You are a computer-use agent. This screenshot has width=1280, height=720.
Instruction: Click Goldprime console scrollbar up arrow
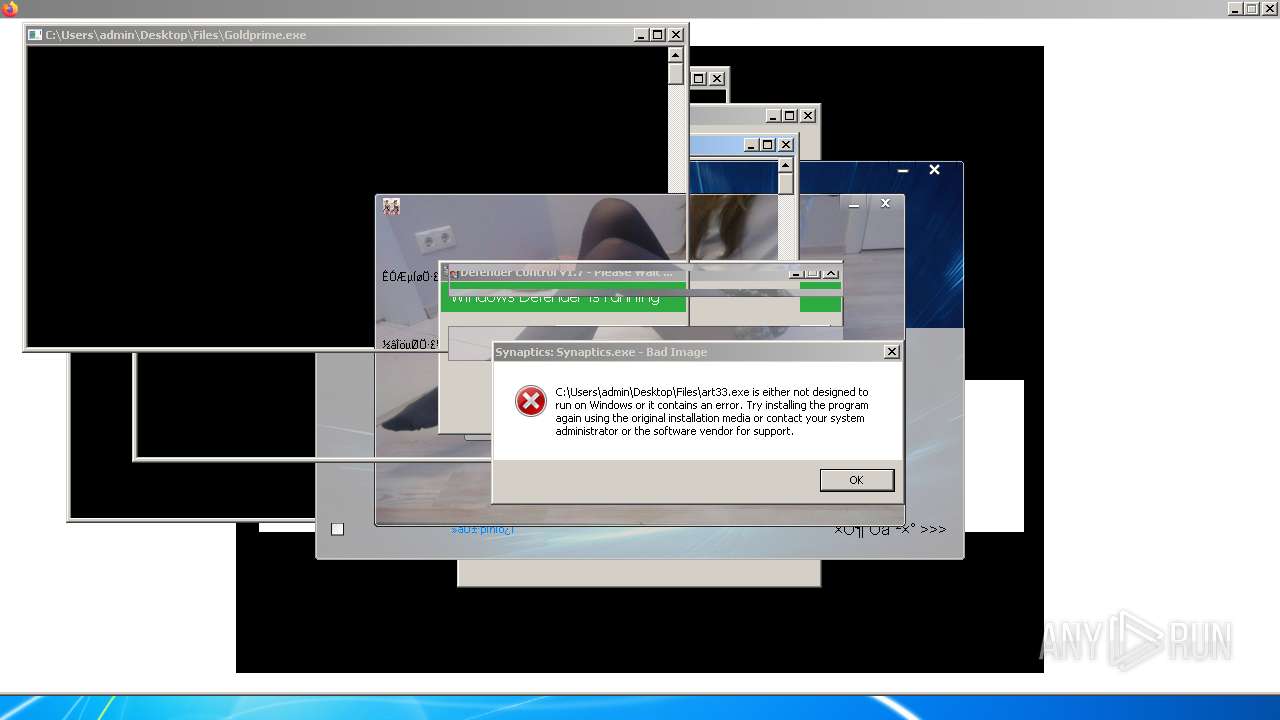coord(676,55)
